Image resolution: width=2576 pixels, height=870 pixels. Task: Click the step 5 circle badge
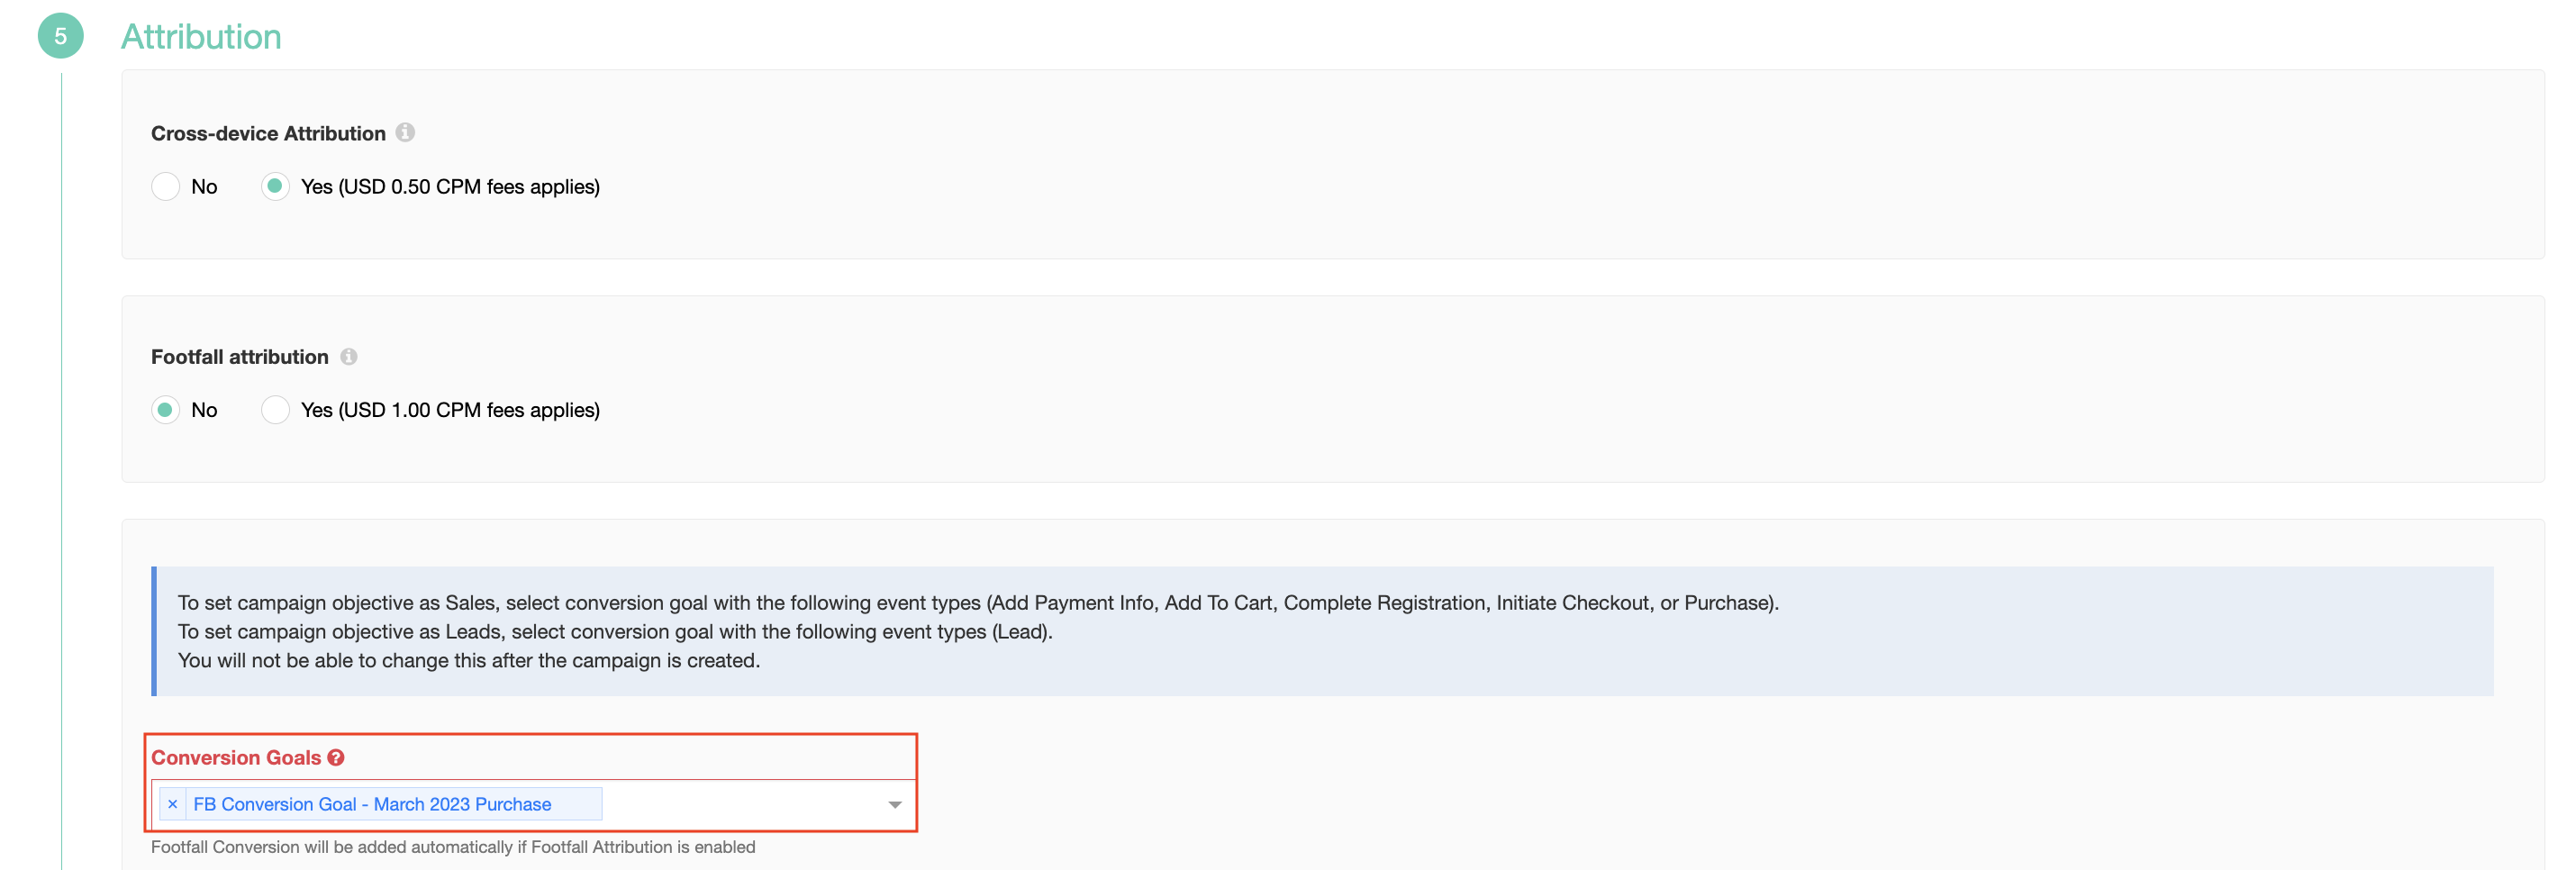pos(60,36)
